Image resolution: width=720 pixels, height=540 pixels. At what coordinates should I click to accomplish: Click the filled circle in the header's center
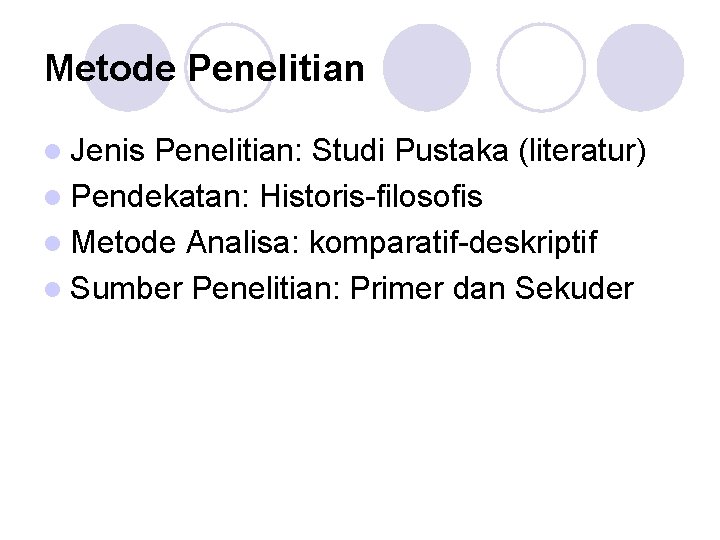point(427,66)
